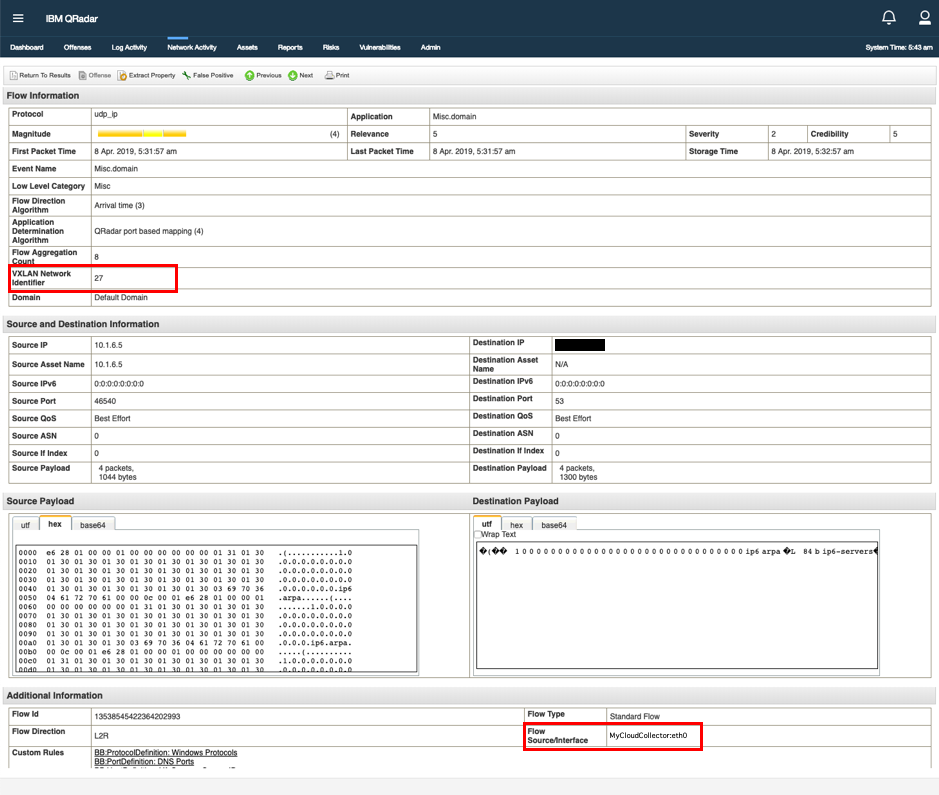Select VXLAN Network Identifier value 27
Viewport: 939px width, 795px height.
(99, 278)
